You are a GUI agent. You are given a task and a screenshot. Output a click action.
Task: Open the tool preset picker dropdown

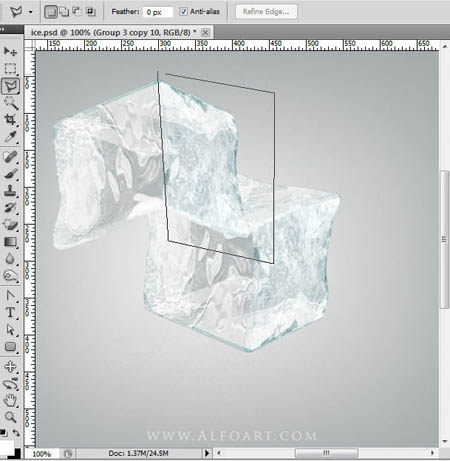point(31,12)
